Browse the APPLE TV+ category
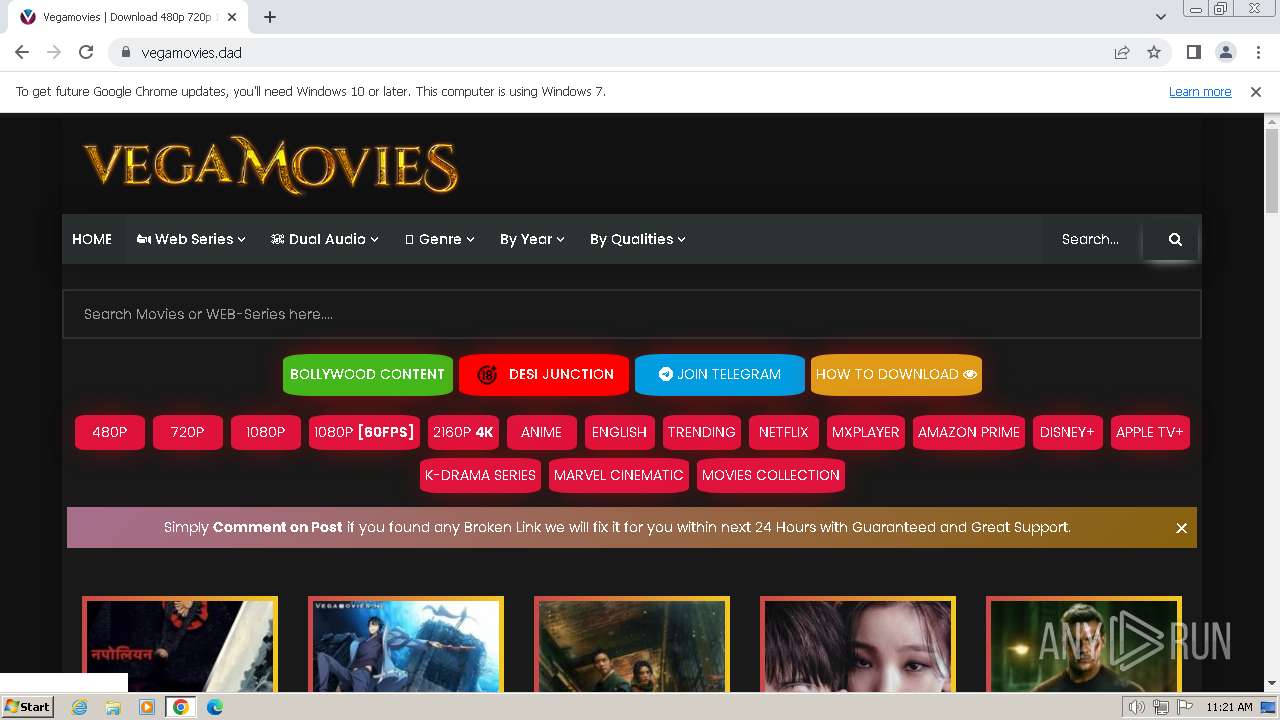The width and height of the screenshot is (1280, 720). (1150, 432)
